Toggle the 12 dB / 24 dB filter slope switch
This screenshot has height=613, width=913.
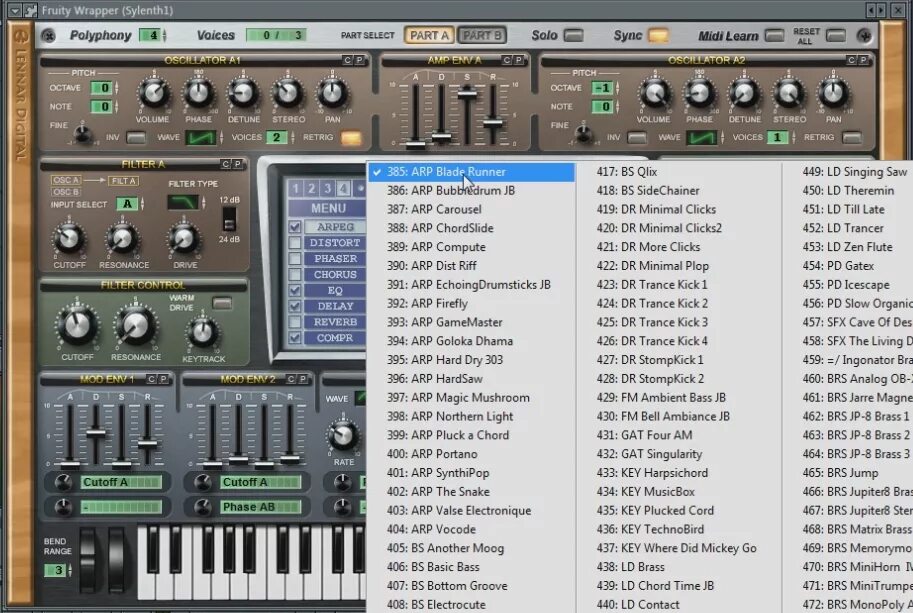pos(229,220)
